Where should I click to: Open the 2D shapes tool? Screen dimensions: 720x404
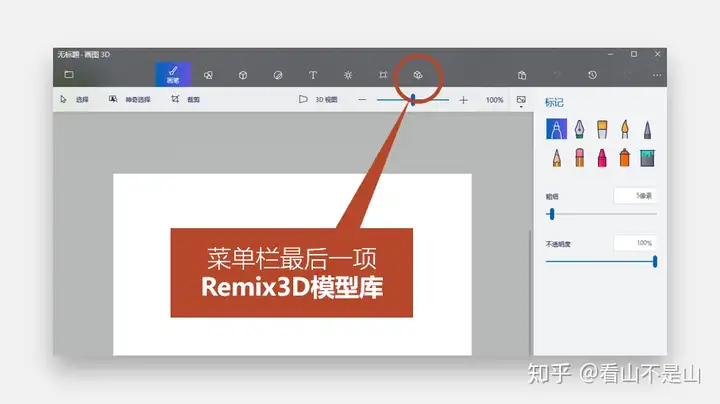208,75
